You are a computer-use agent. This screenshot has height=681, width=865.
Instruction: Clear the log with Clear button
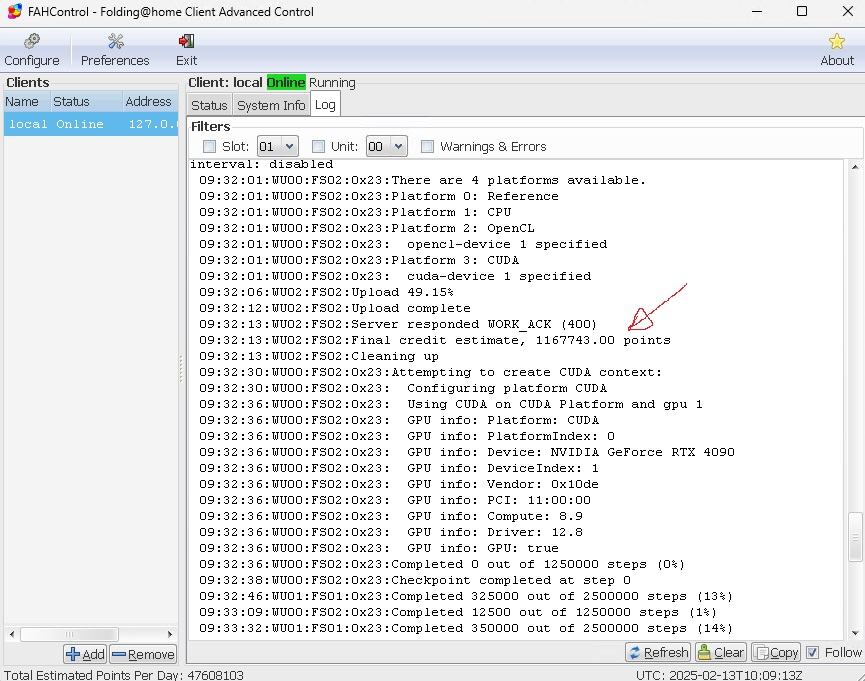(721, 652)
